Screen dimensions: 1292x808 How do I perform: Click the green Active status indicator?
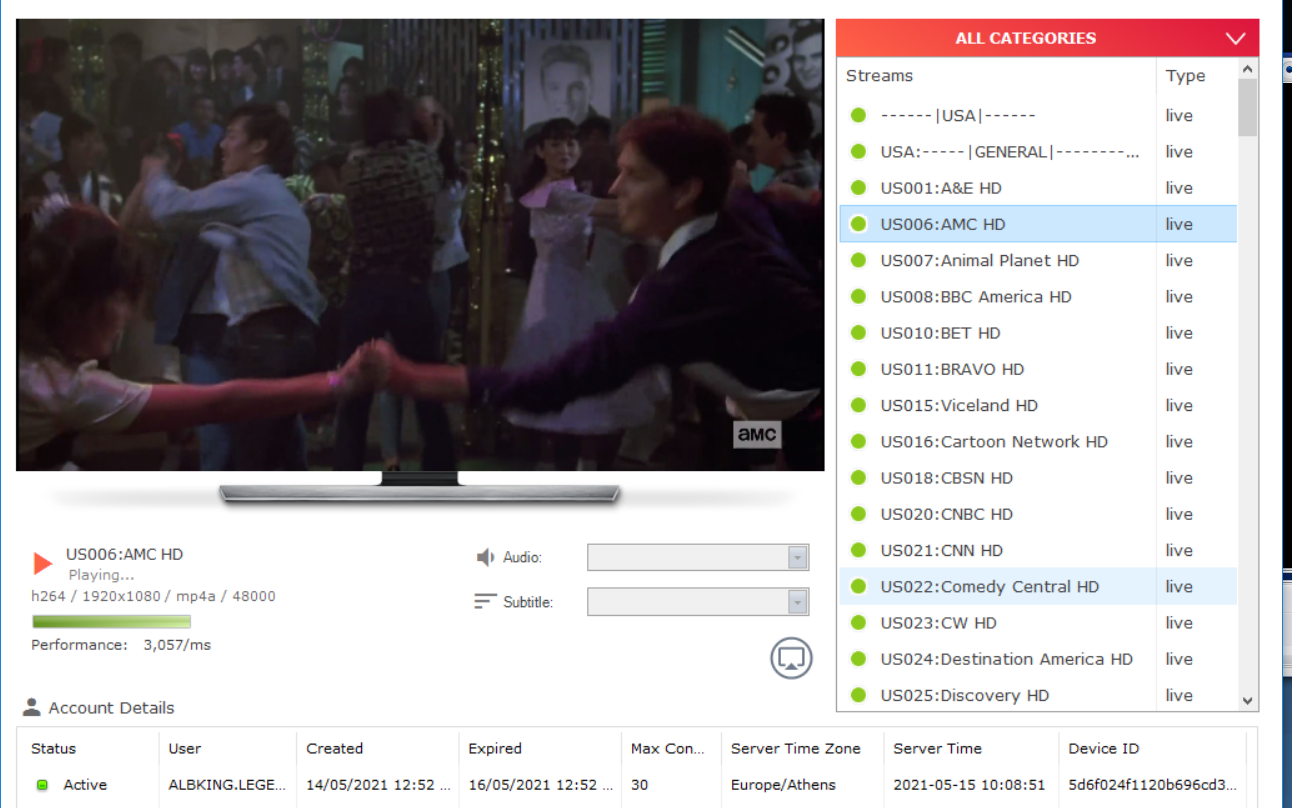click(42, 785)
